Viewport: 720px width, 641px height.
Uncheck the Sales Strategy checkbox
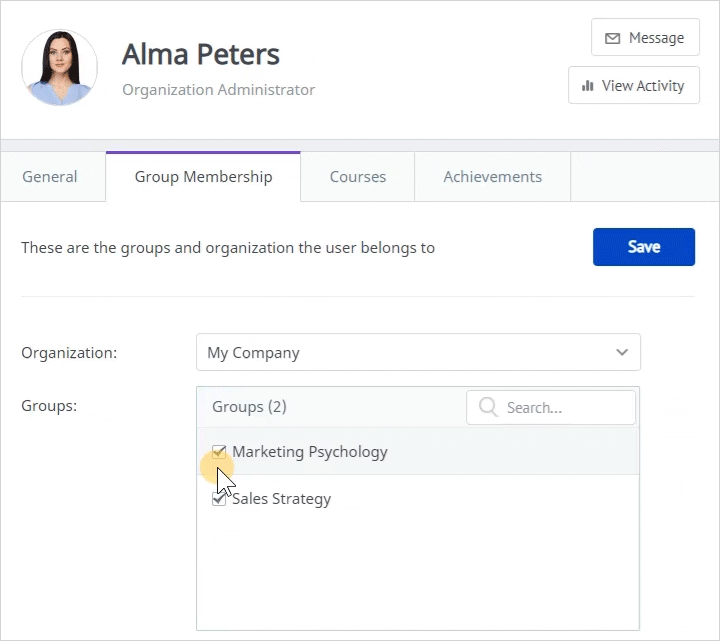219,499
